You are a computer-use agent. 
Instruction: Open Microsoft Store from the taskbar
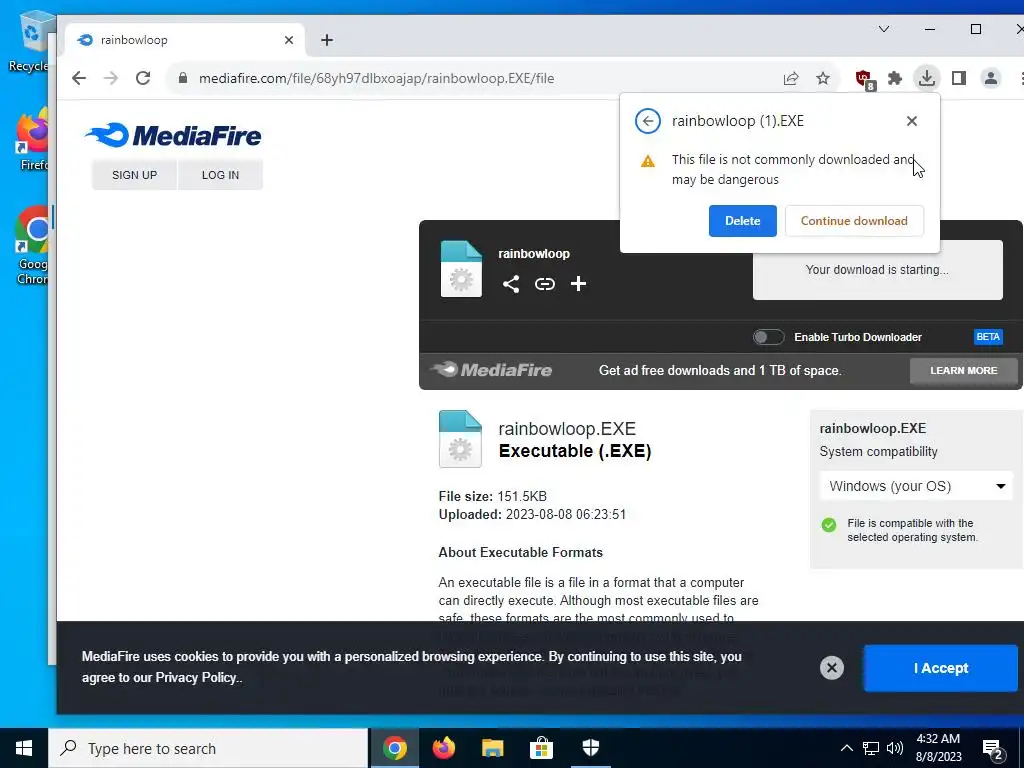[541, 748]
